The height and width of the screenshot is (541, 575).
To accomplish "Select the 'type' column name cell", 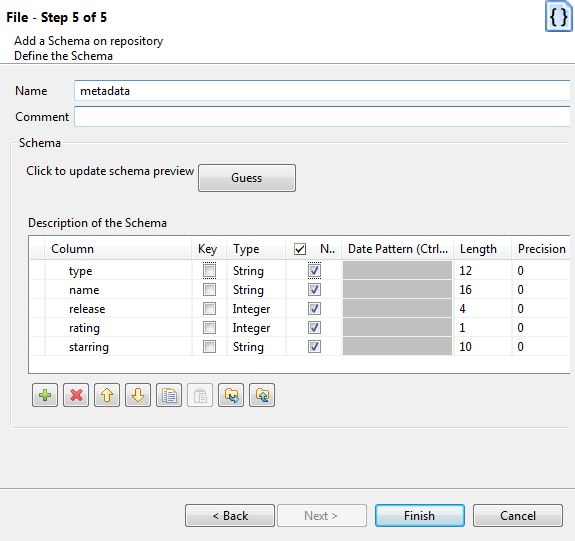I will (x=118, y=271).
